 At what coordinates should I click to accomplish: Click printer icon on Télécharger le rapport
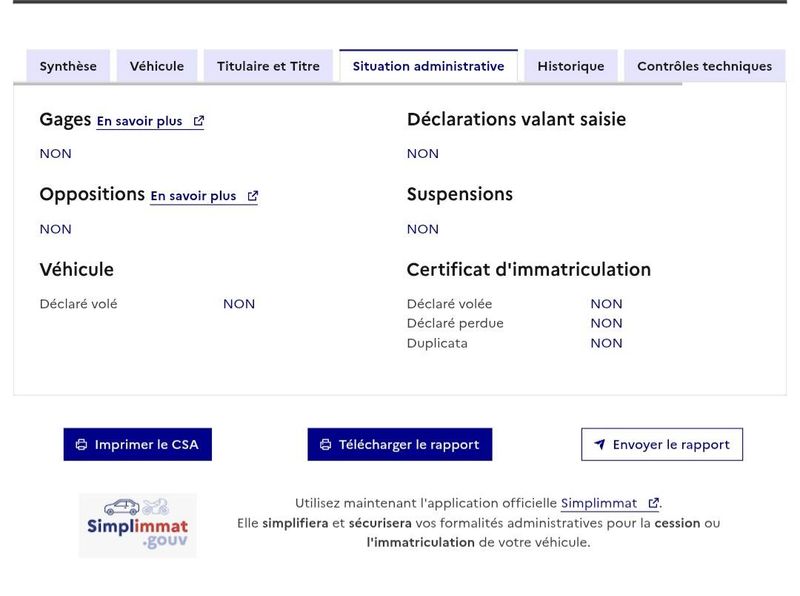pyautogui.click(x=326, y=444)
